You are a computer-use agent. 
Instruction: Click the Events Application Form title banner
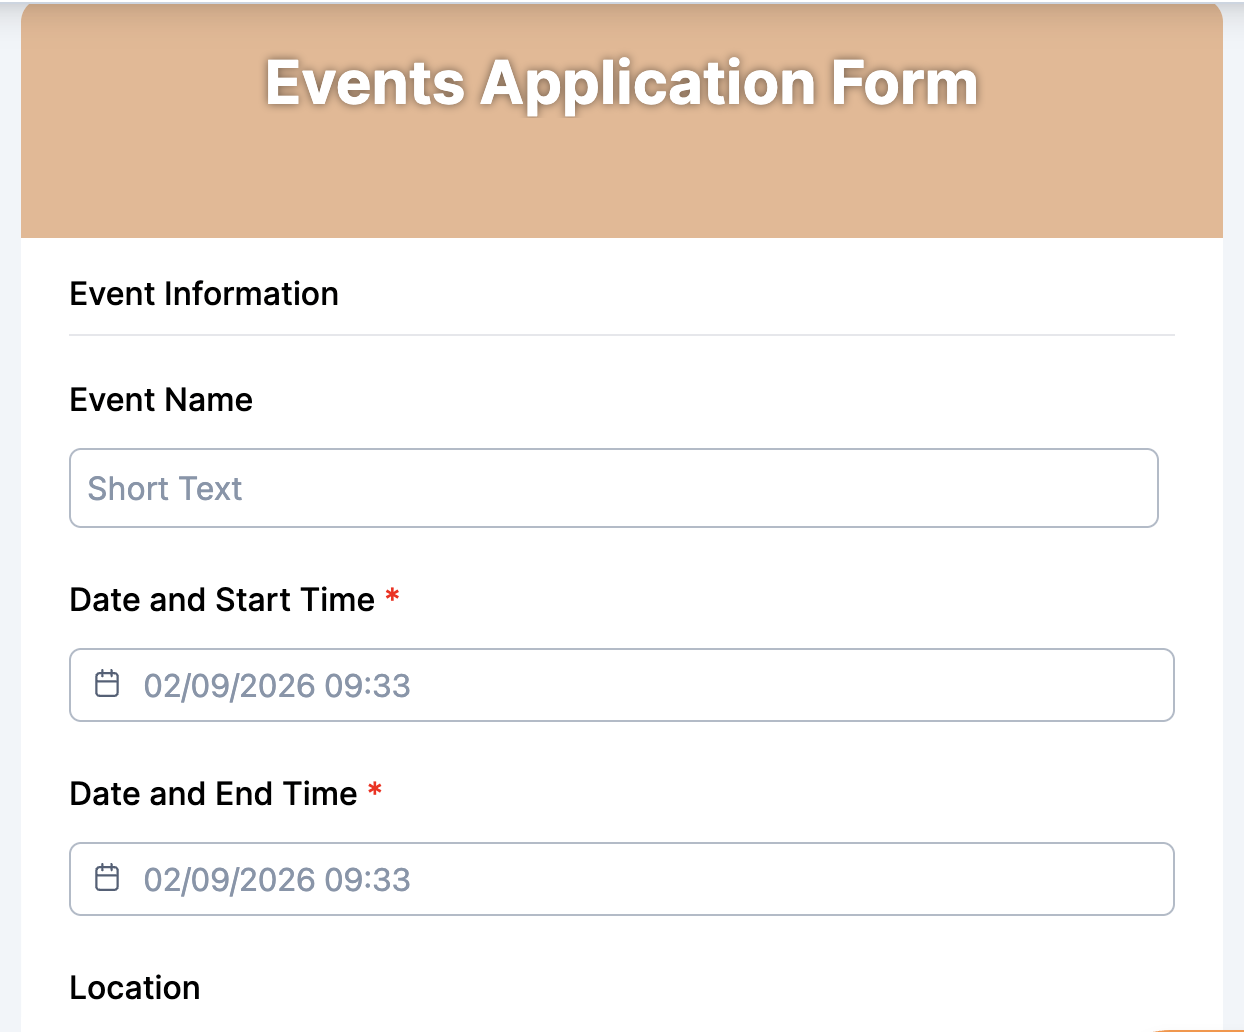coord(620,83)
